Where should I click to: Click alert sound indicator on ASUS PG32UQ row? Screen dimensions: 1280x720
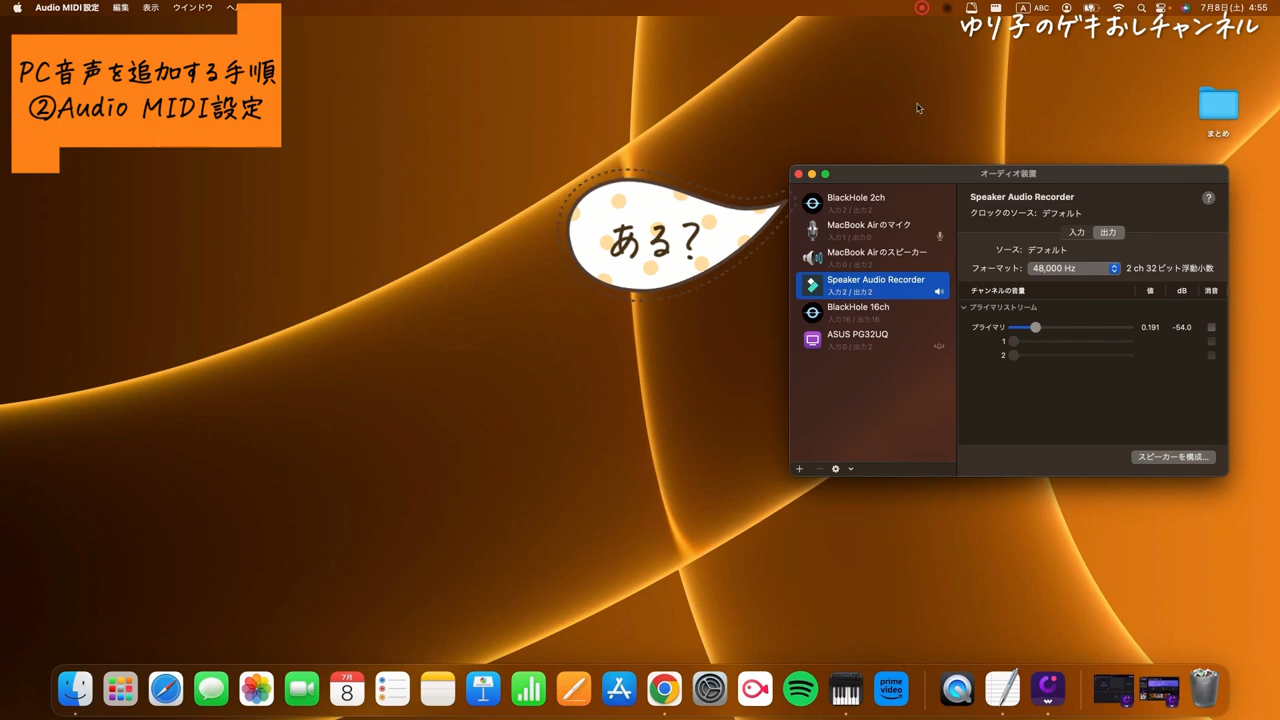[939, 346]
